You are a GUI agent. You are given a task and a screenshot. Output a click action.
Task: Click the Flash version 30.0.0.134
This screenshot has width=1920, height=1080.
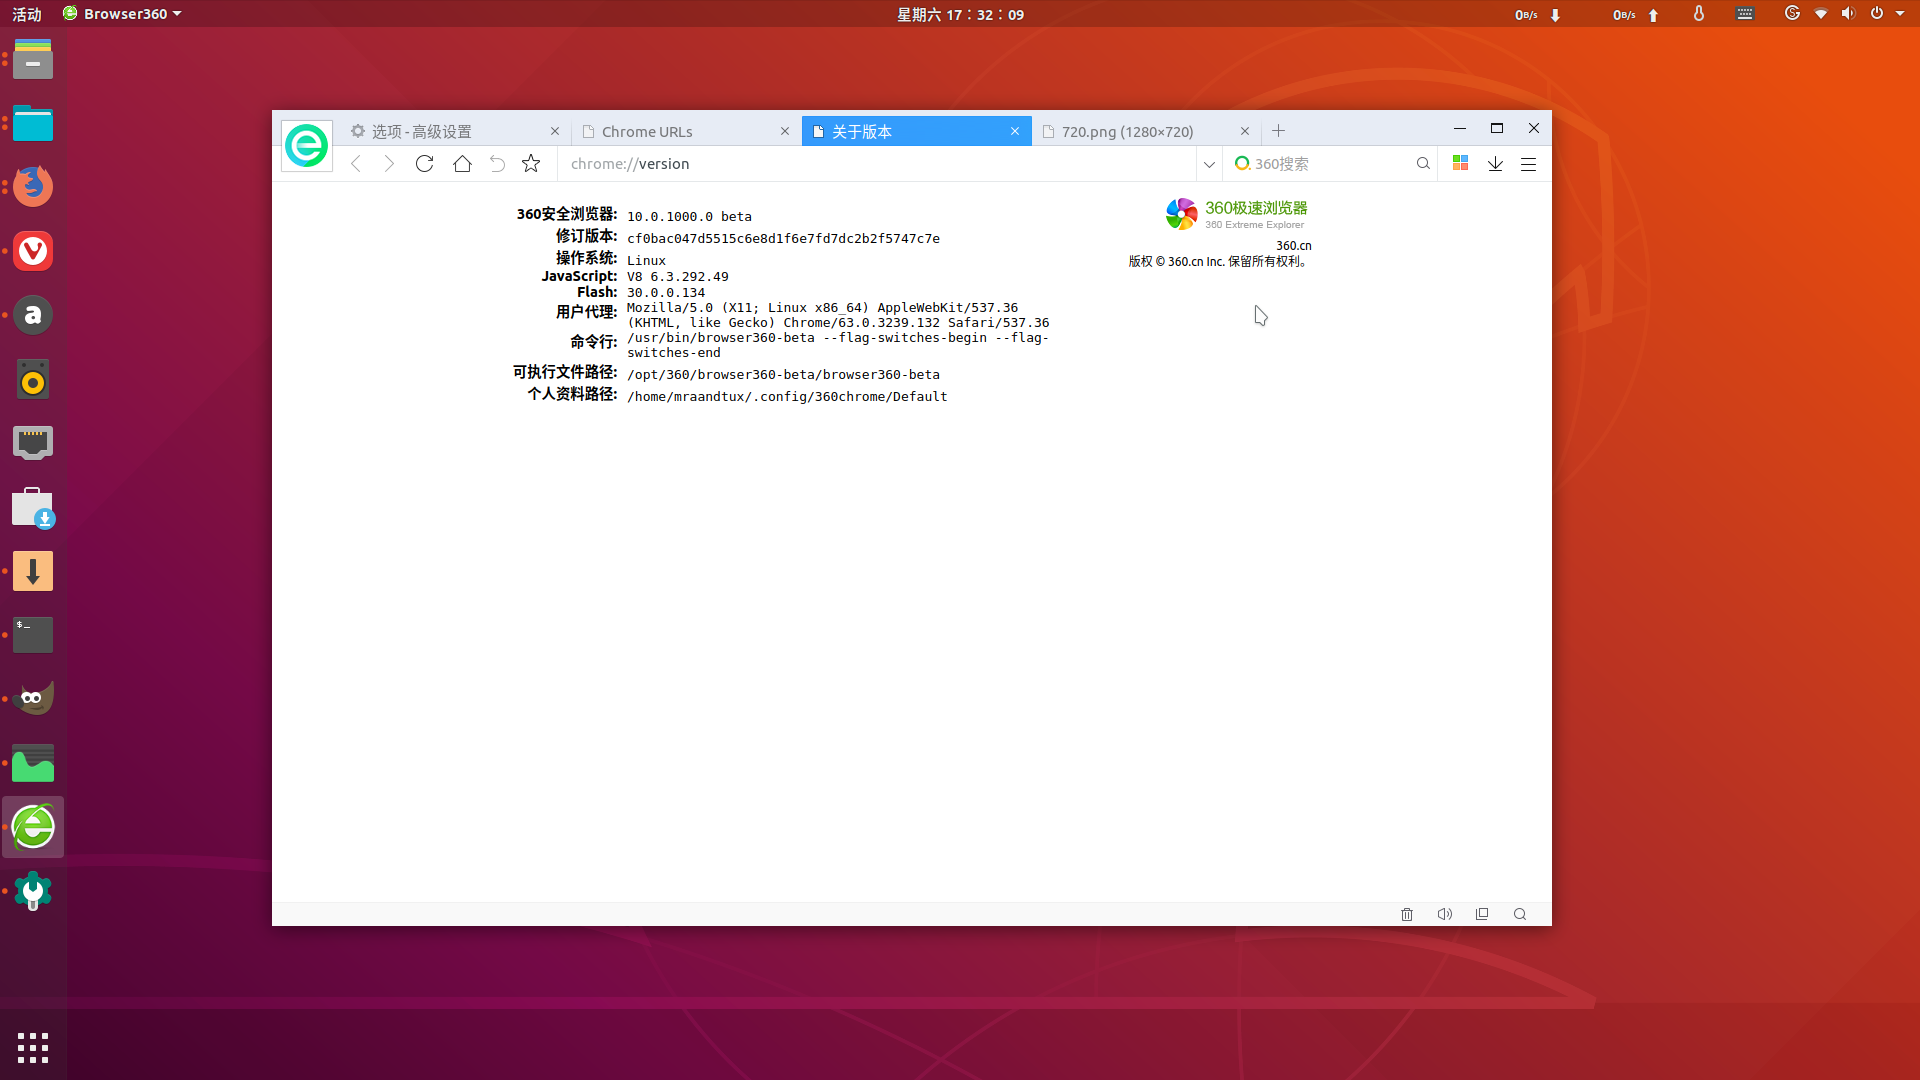pos(666,293)
